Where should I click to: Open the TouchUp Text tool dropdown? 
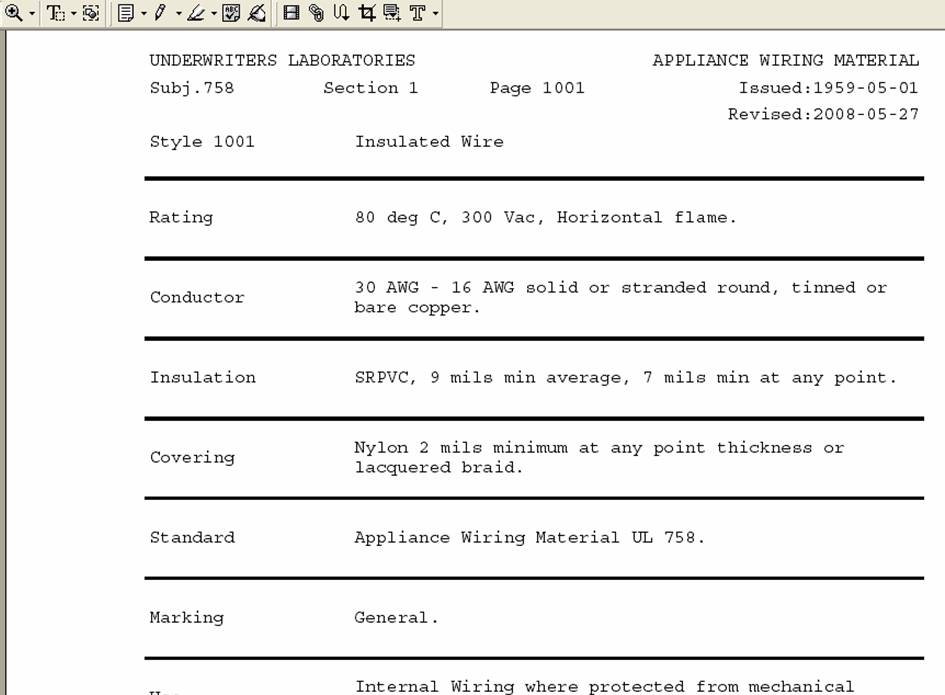coord(435,13)
